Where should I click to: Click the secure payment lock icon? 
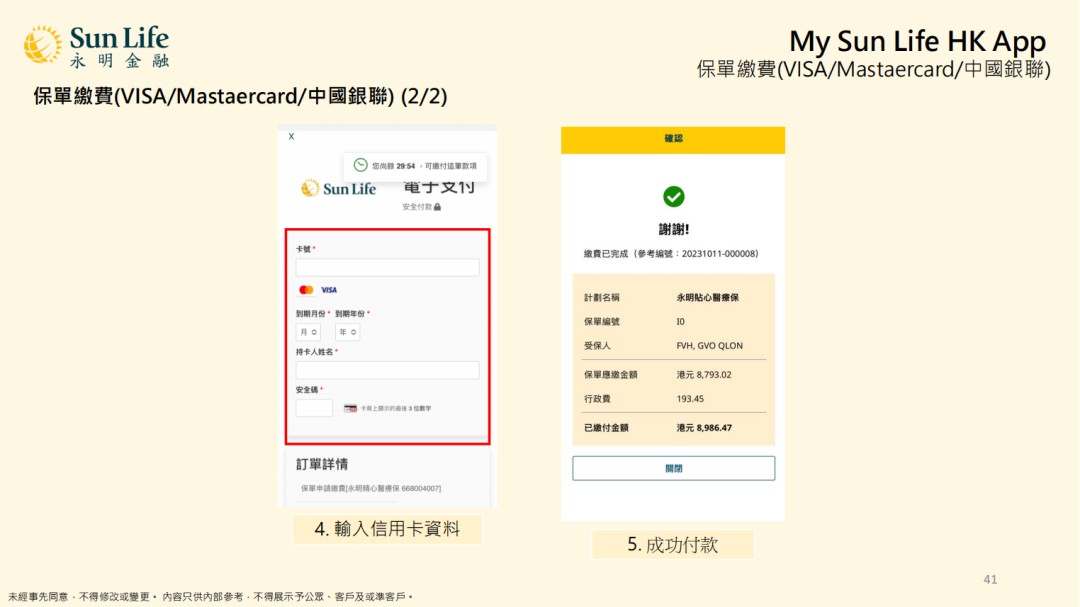point(437,207)
